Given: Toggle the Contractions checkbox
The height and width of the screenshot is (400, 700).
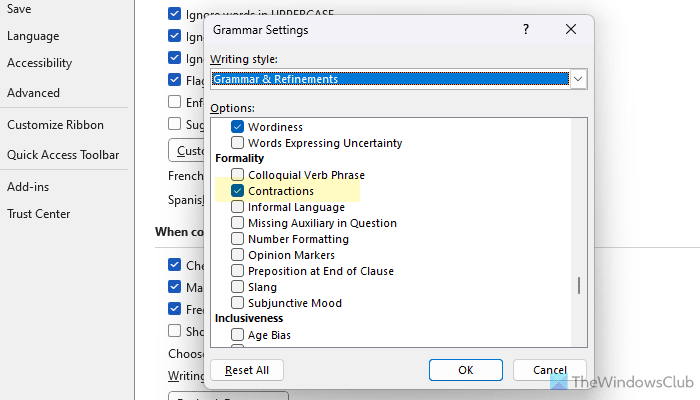Looking at the screenshot, I should point(238,191).
